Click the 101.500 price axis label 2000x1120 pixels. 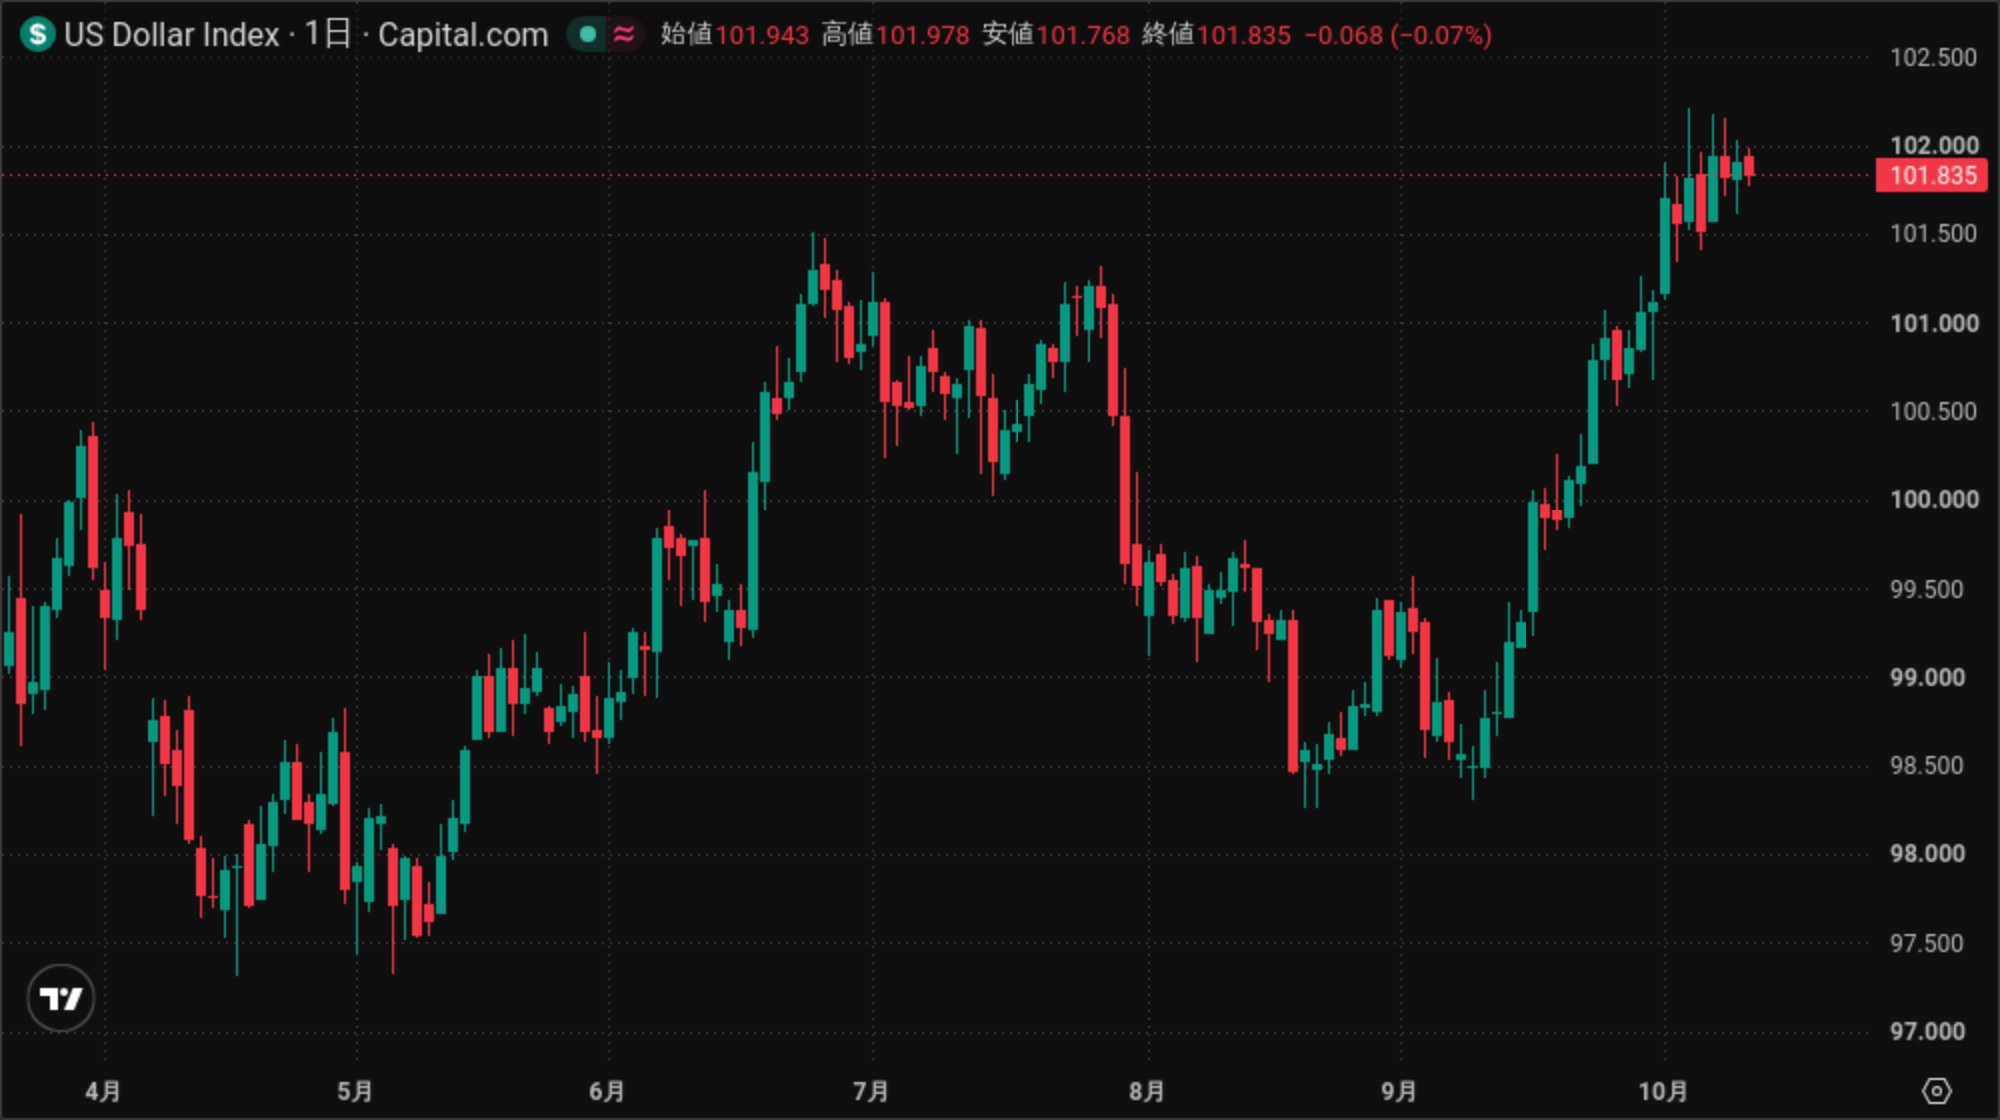click(1933, 234)
